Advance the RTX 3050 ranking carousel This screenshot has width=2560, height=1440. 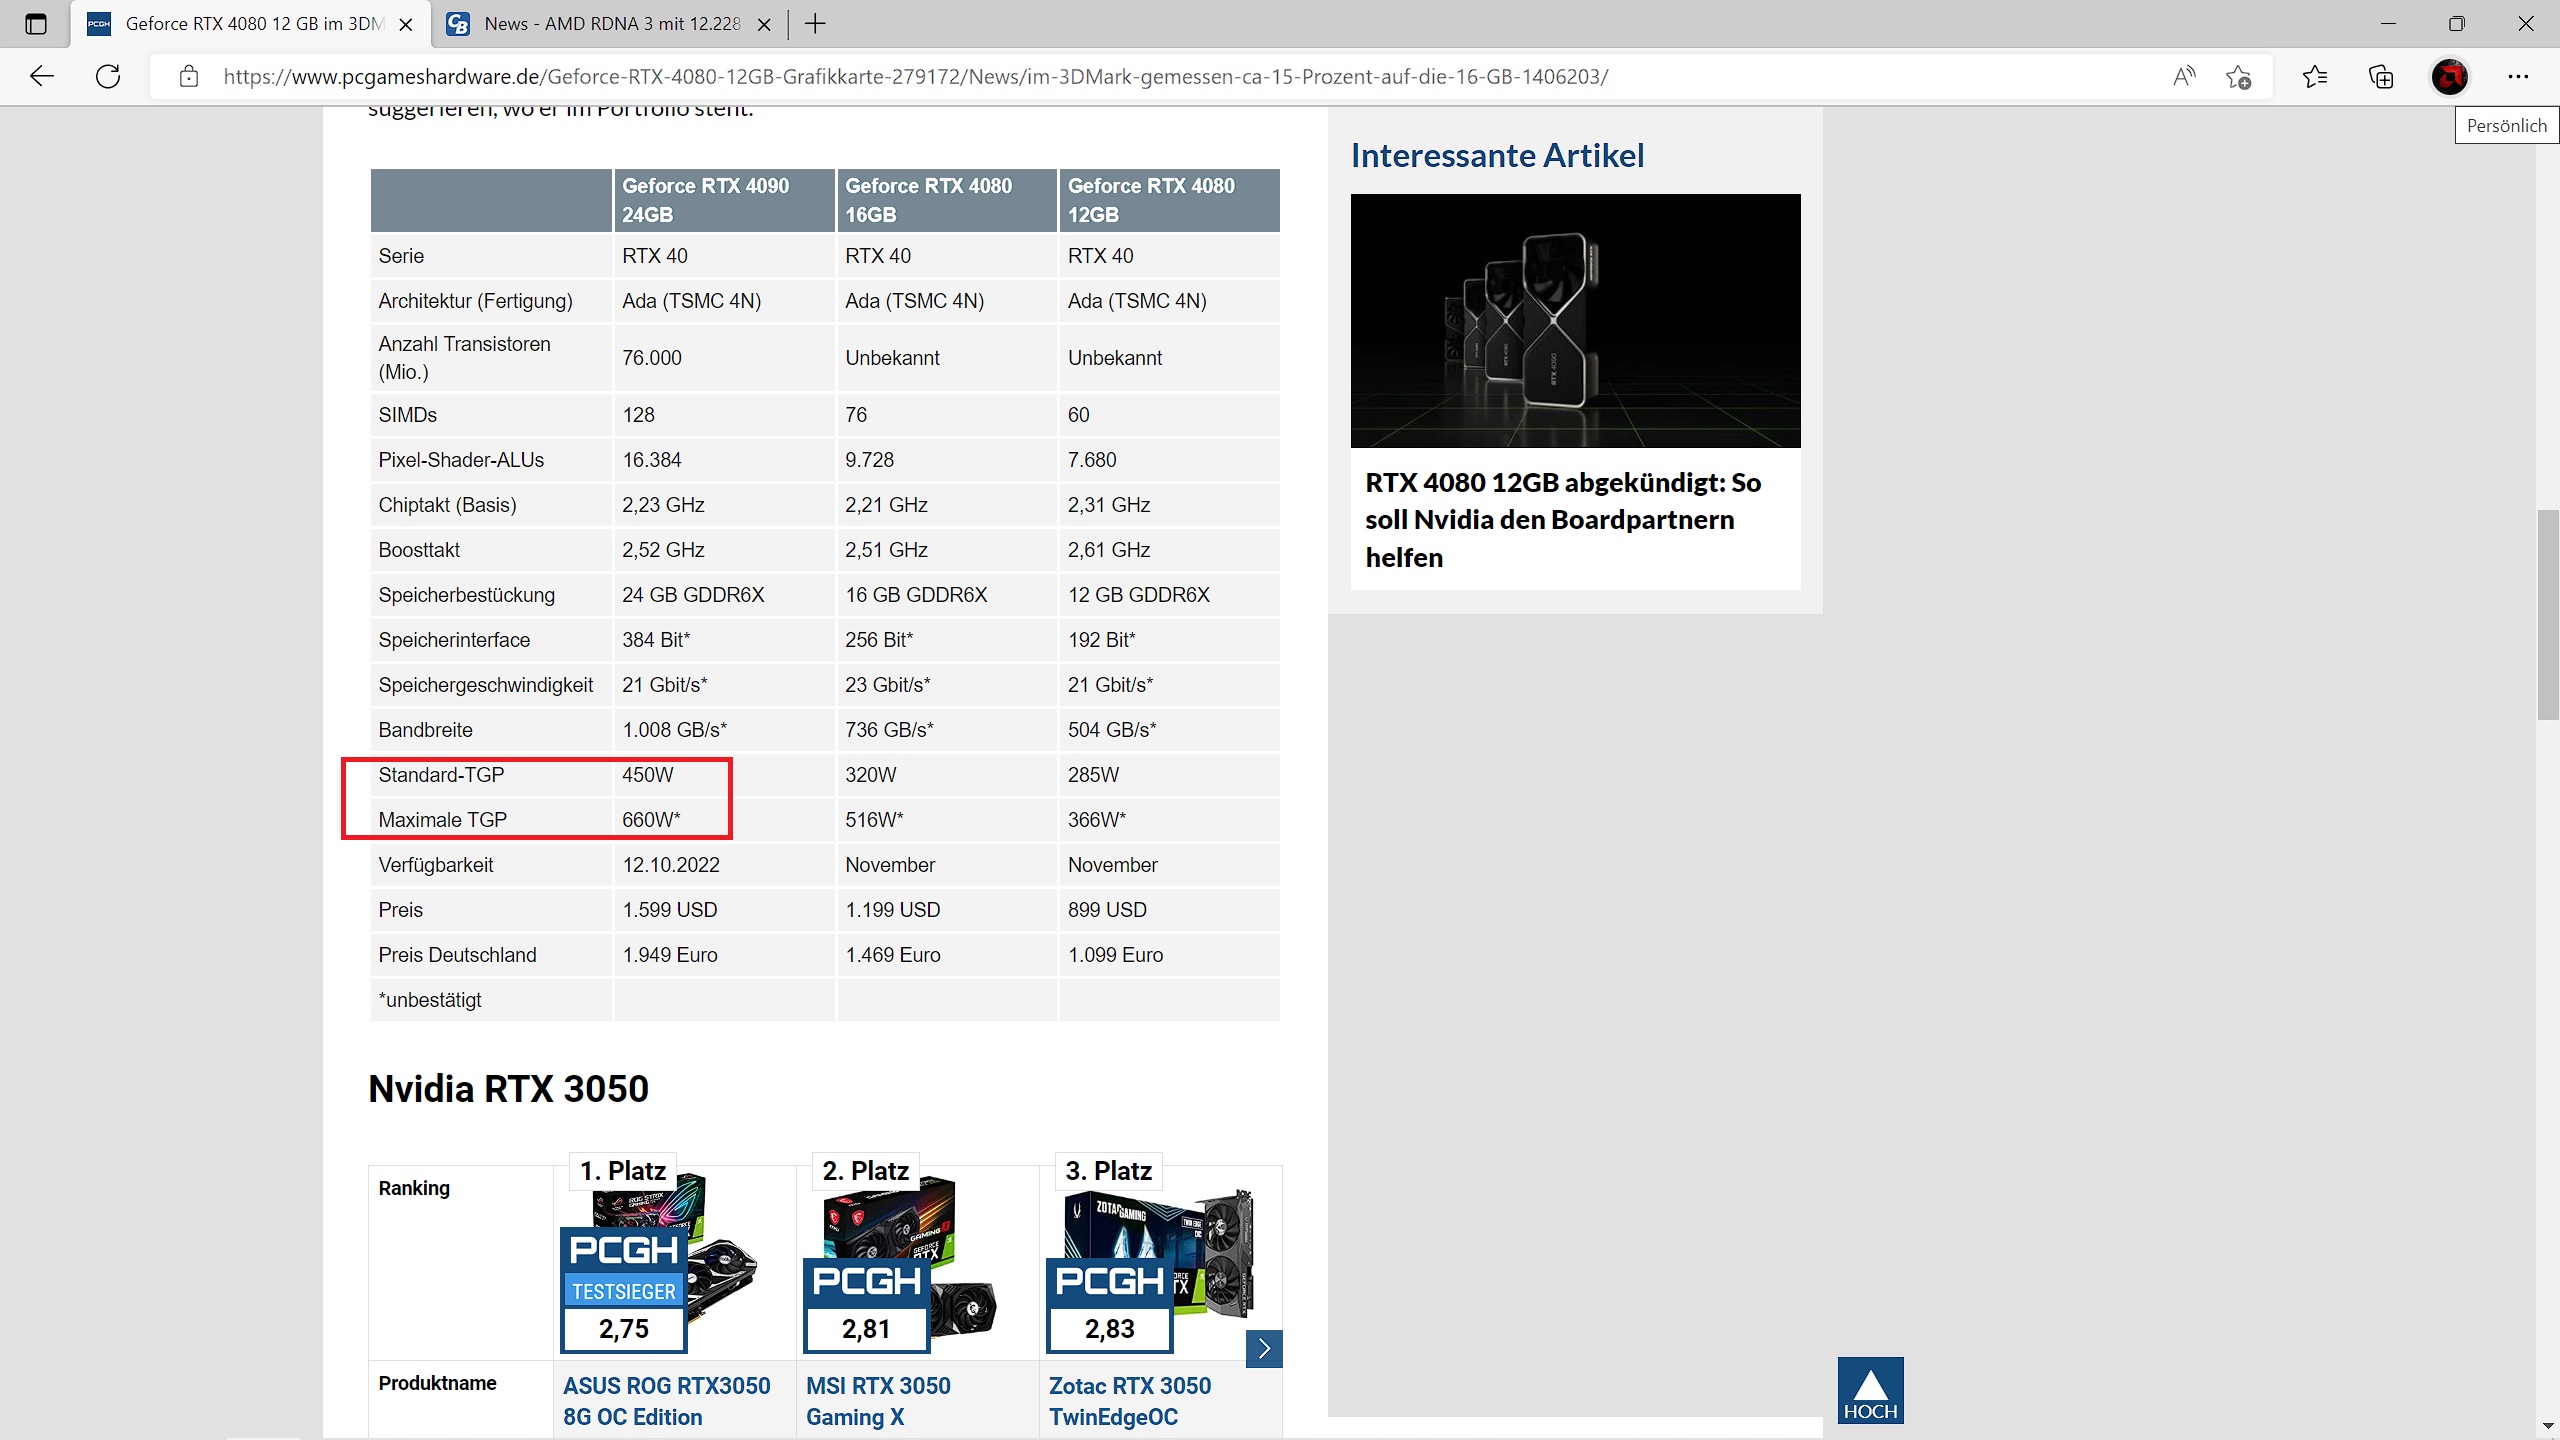coord(1264,1348)
